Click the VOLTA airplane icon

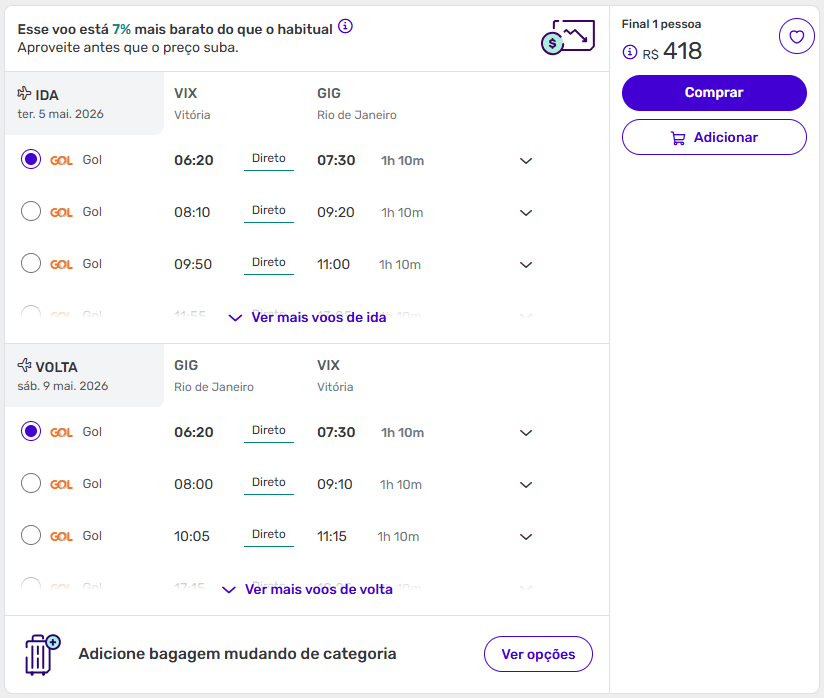[25, 366]
